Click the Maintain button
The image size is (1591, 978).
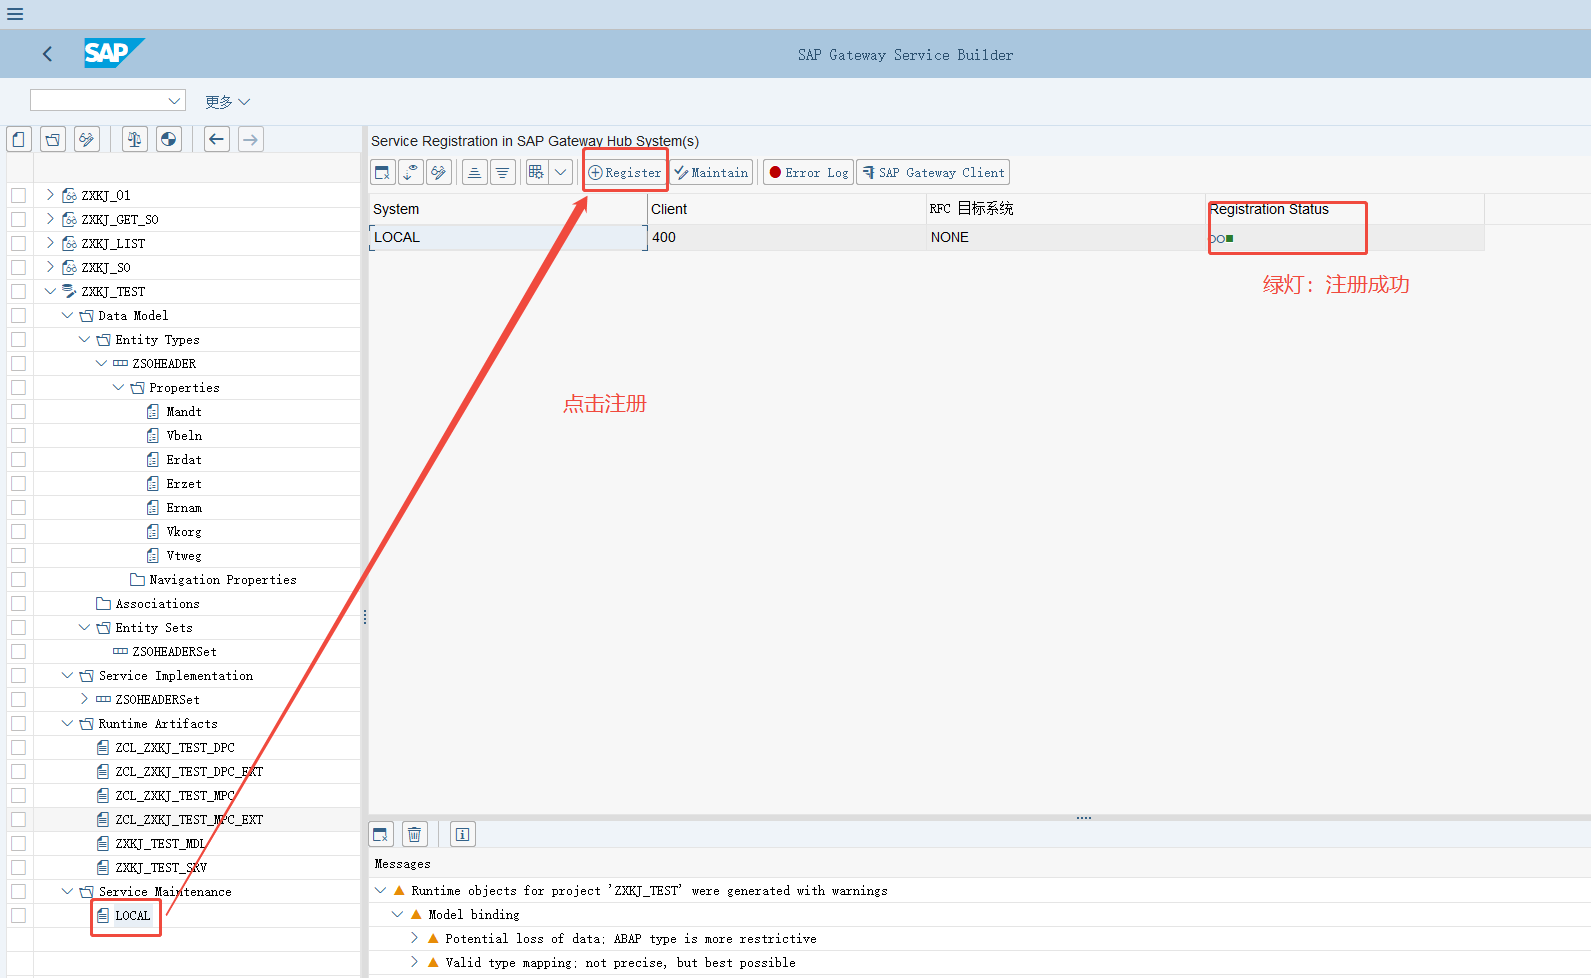point(711,172)
